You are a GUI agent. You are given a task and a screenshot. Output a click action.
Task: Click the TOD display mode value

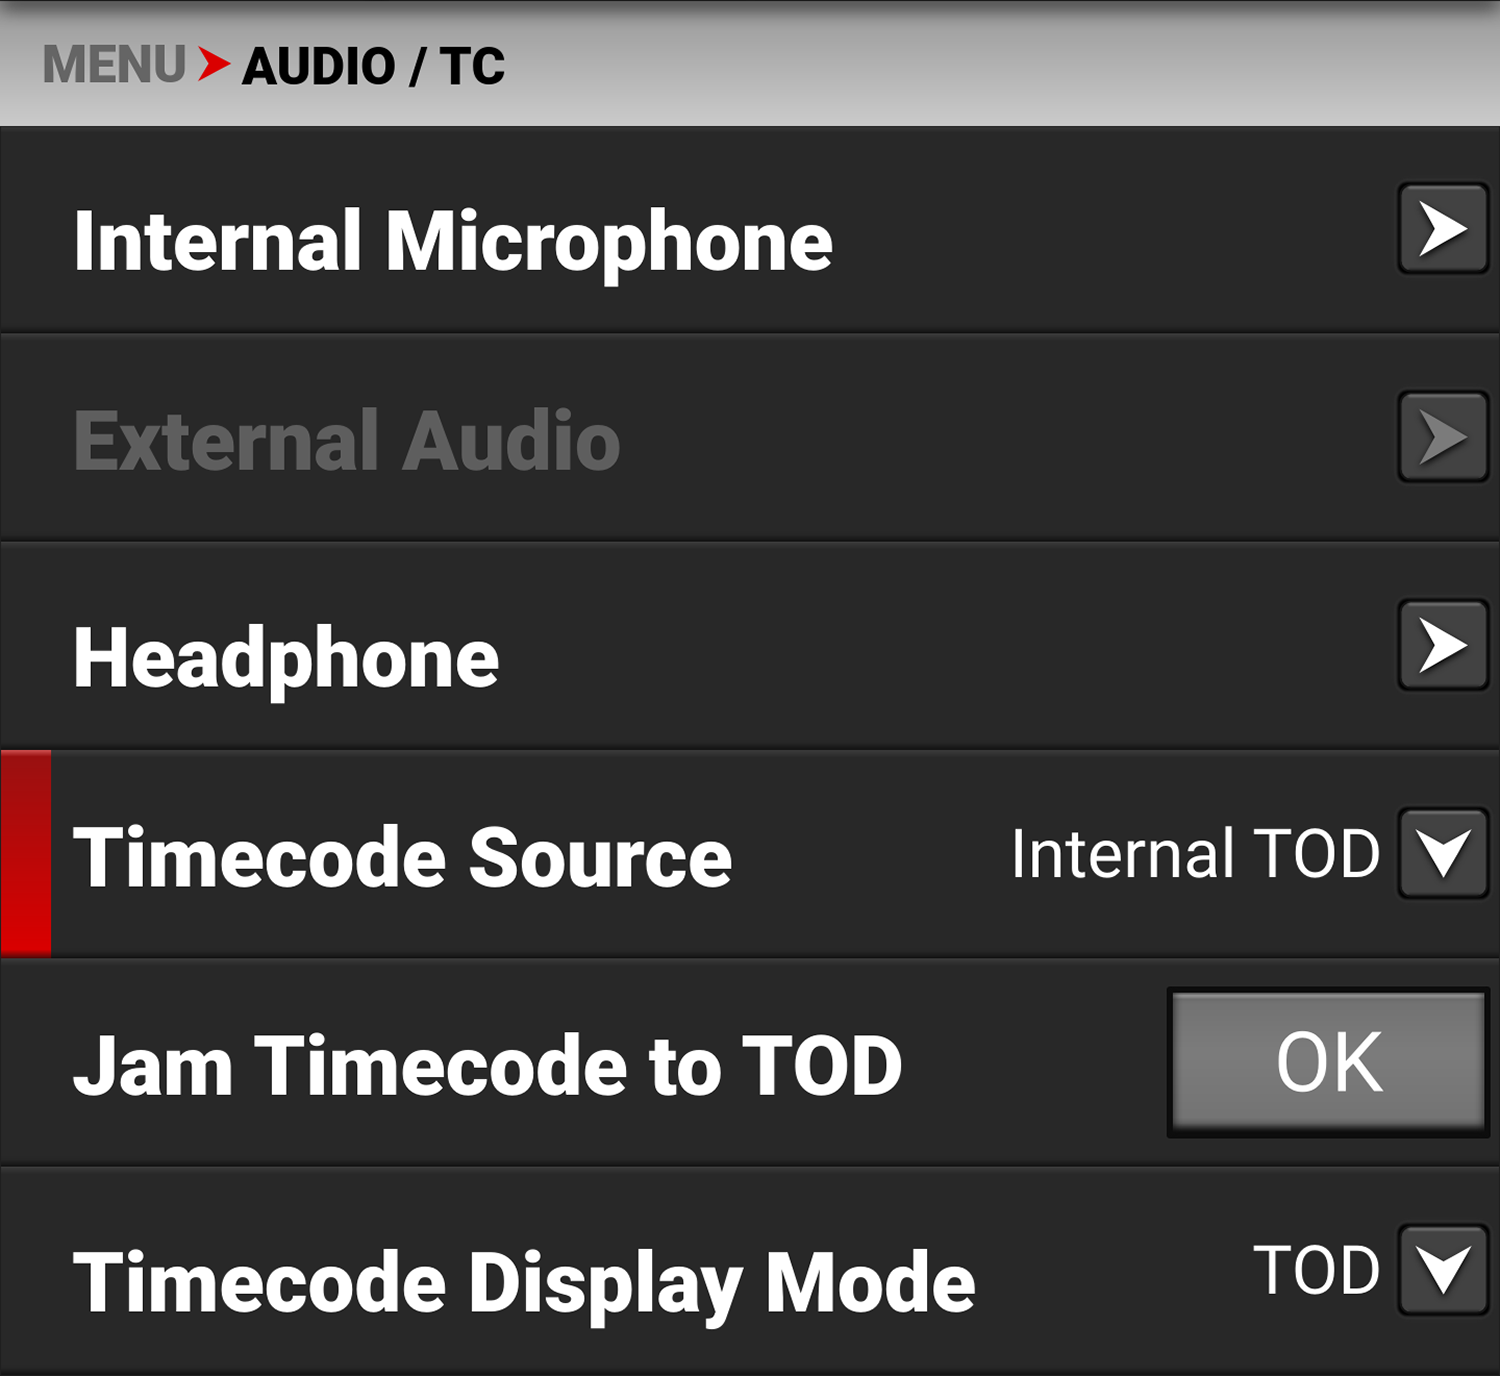[1316, 1270]
